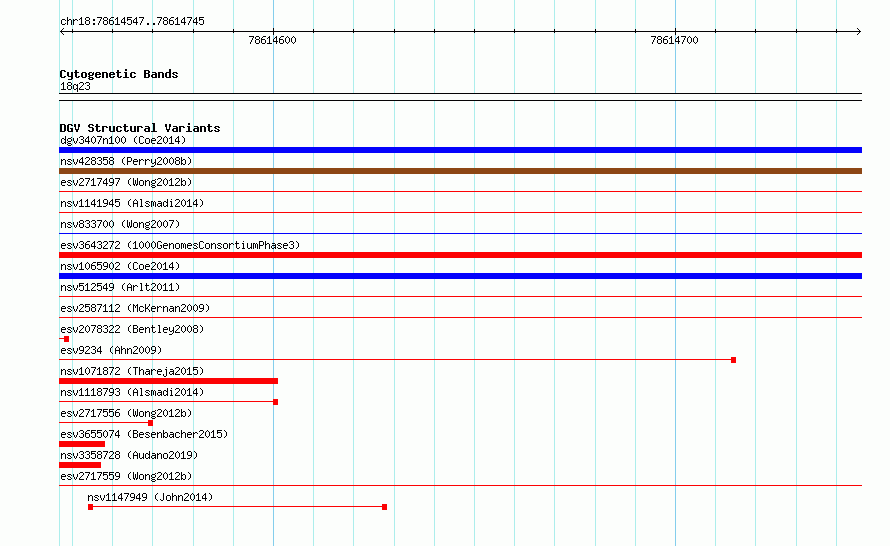The height and width of the screenshot is (546, 890).
Task: Select the blue nsv1065902 variant bar
Action: (x=460, y=276)
